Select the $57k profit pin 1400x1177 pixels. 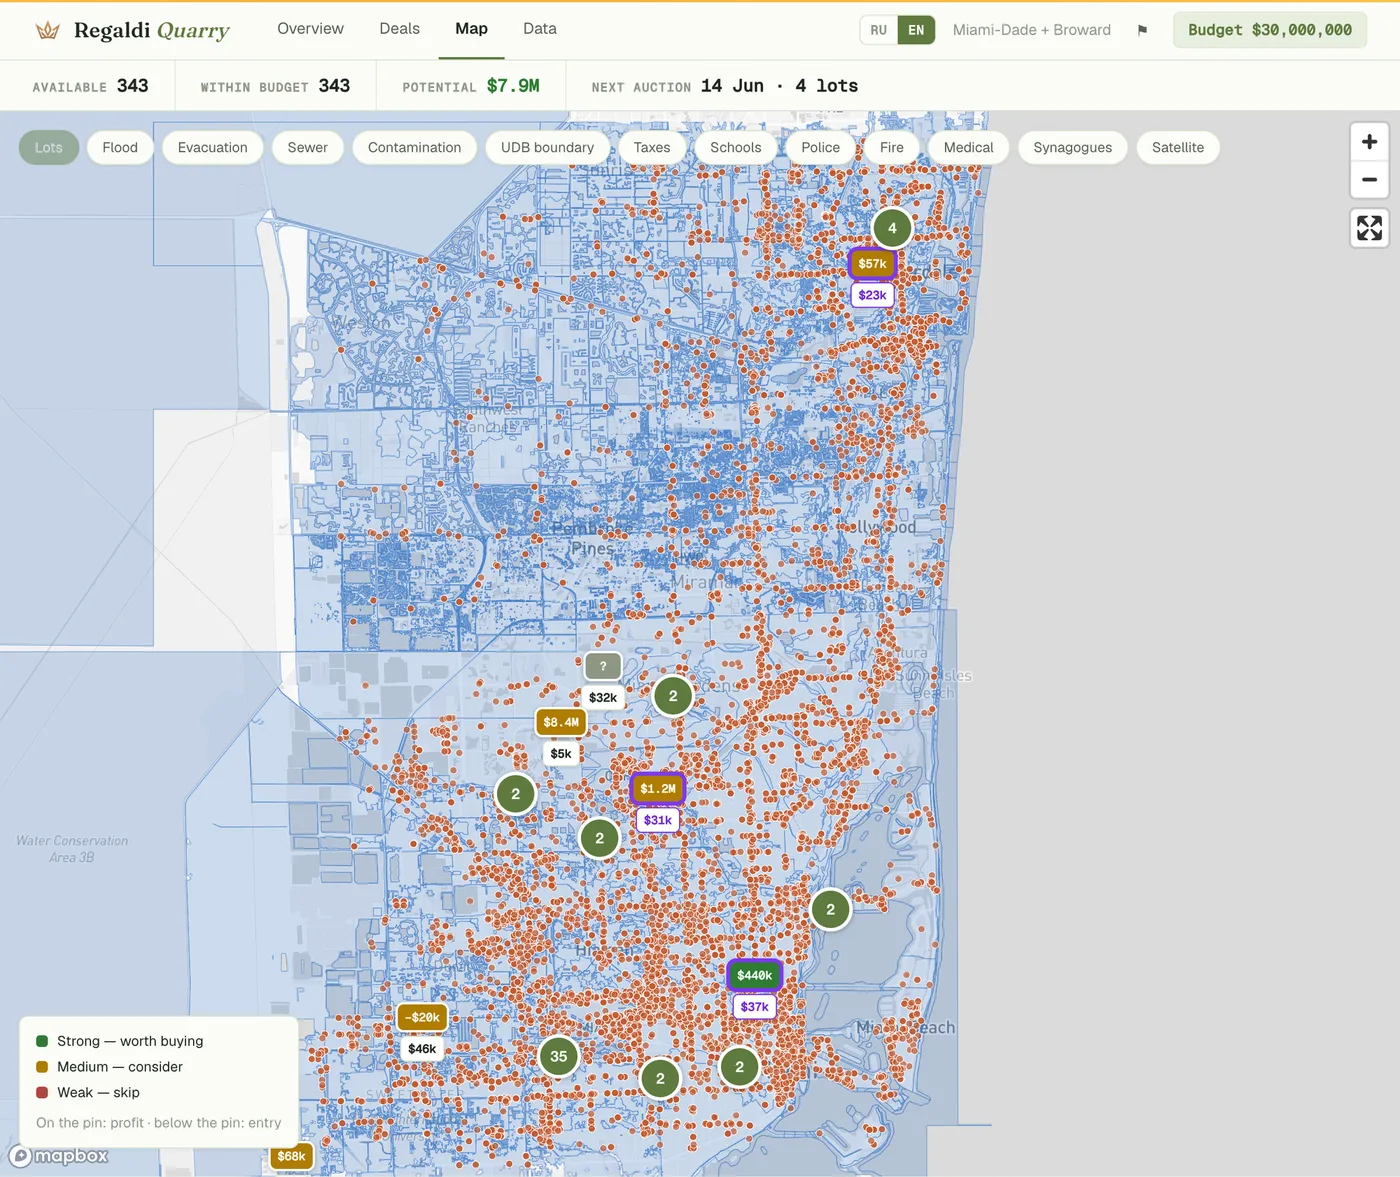coord(872,264)
